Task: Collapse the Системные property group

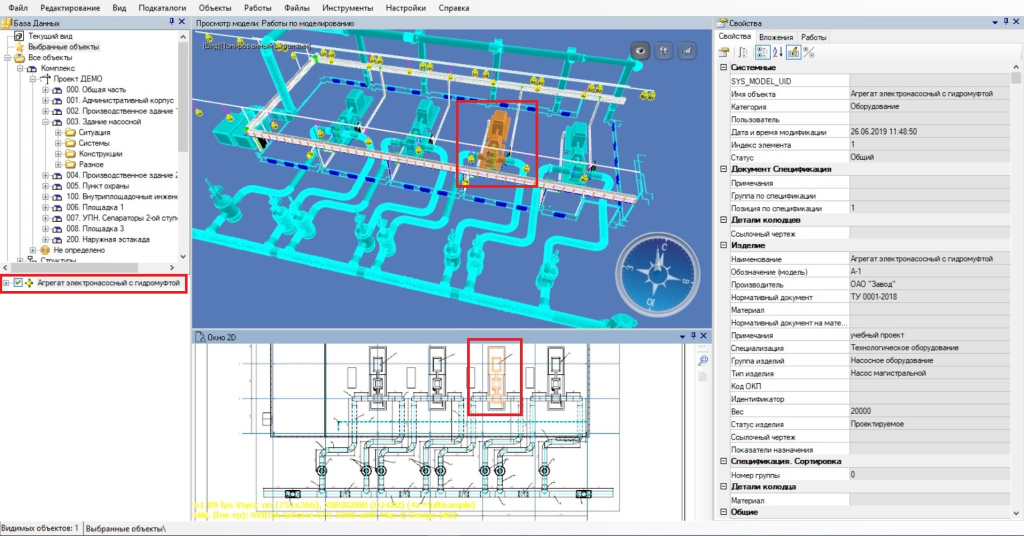Action: 723,67
